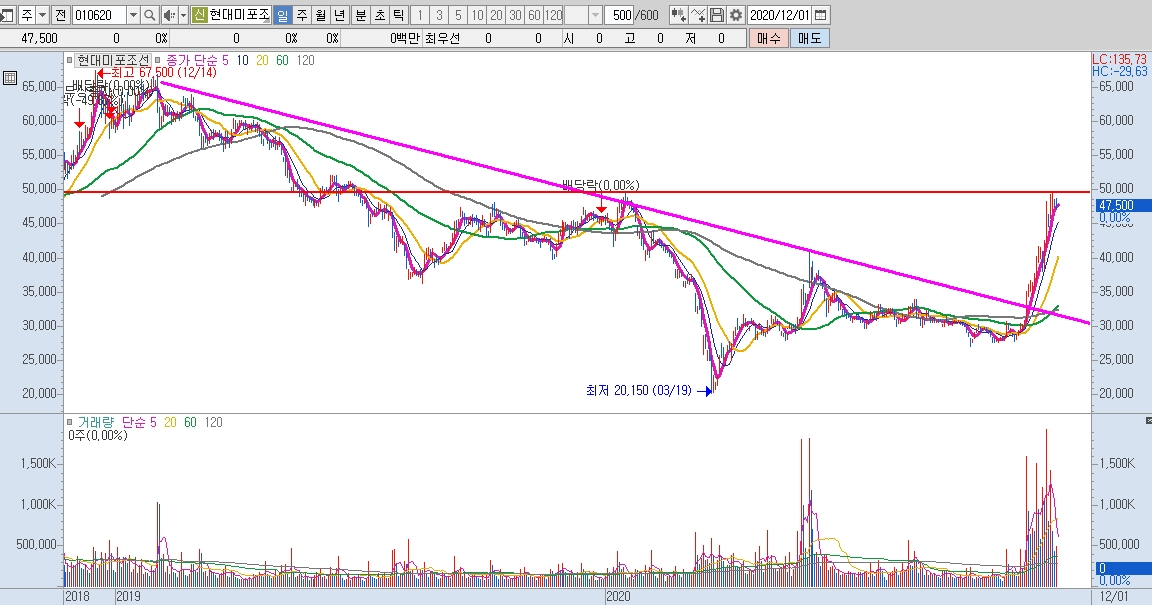1152x605 pixels.
Task: Select the 30 interval button
Action: (x=515, y=15)
